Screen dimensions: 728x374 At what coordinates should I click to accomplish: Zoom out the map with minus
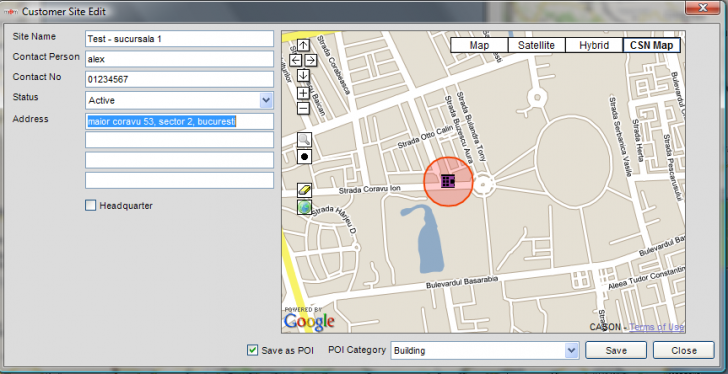303,109
